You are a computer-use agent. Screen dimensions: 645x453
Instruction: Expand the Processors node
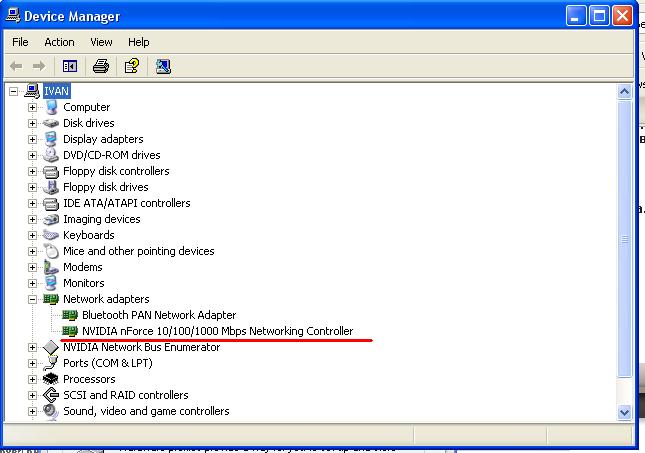(x=32, y=379)
